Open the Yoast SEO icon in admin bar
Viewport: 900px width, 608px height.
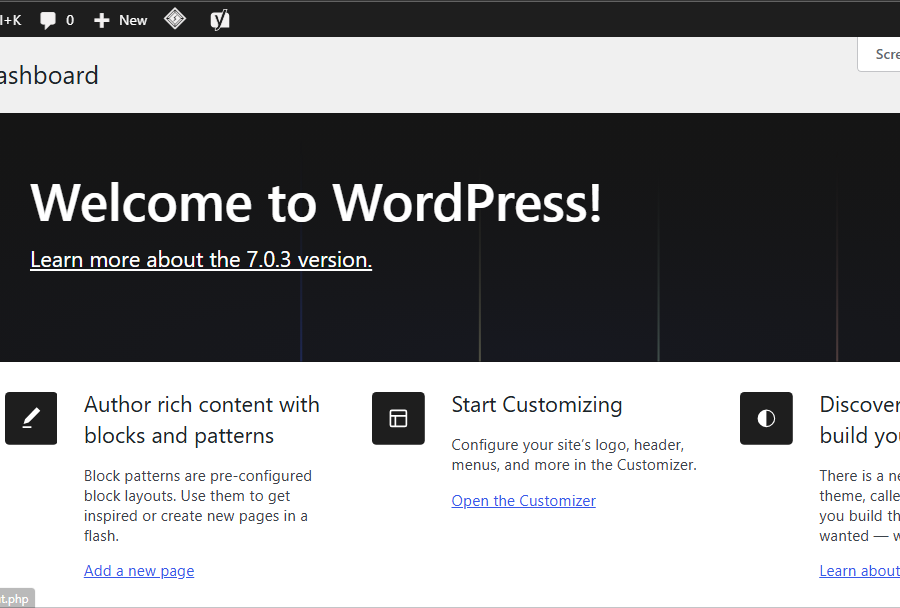[x=219, y=20]
